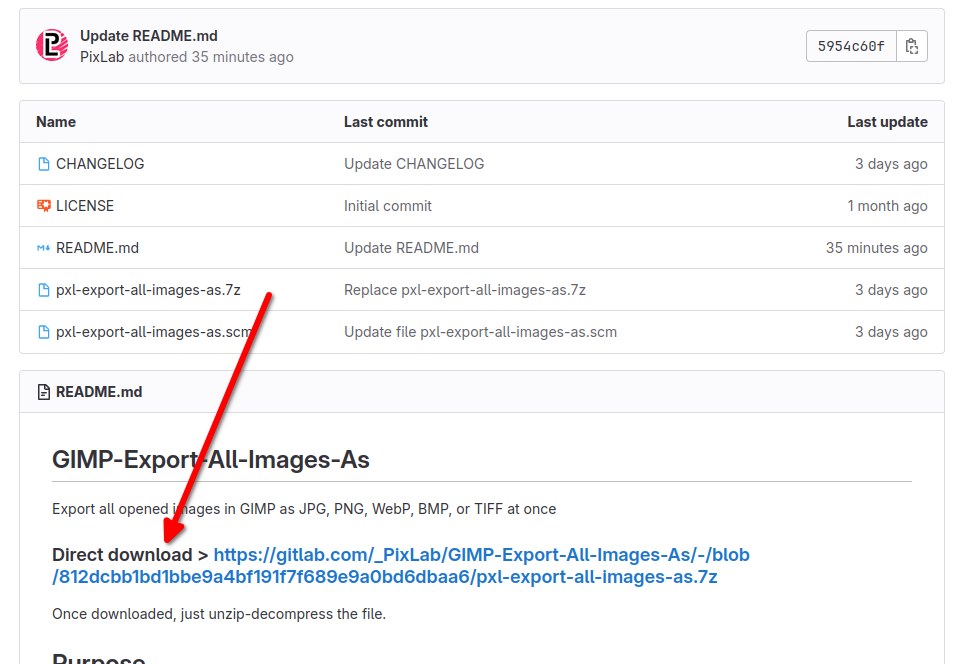Click the README.md panel header title
Screen dimensions: 959x664
99,392
